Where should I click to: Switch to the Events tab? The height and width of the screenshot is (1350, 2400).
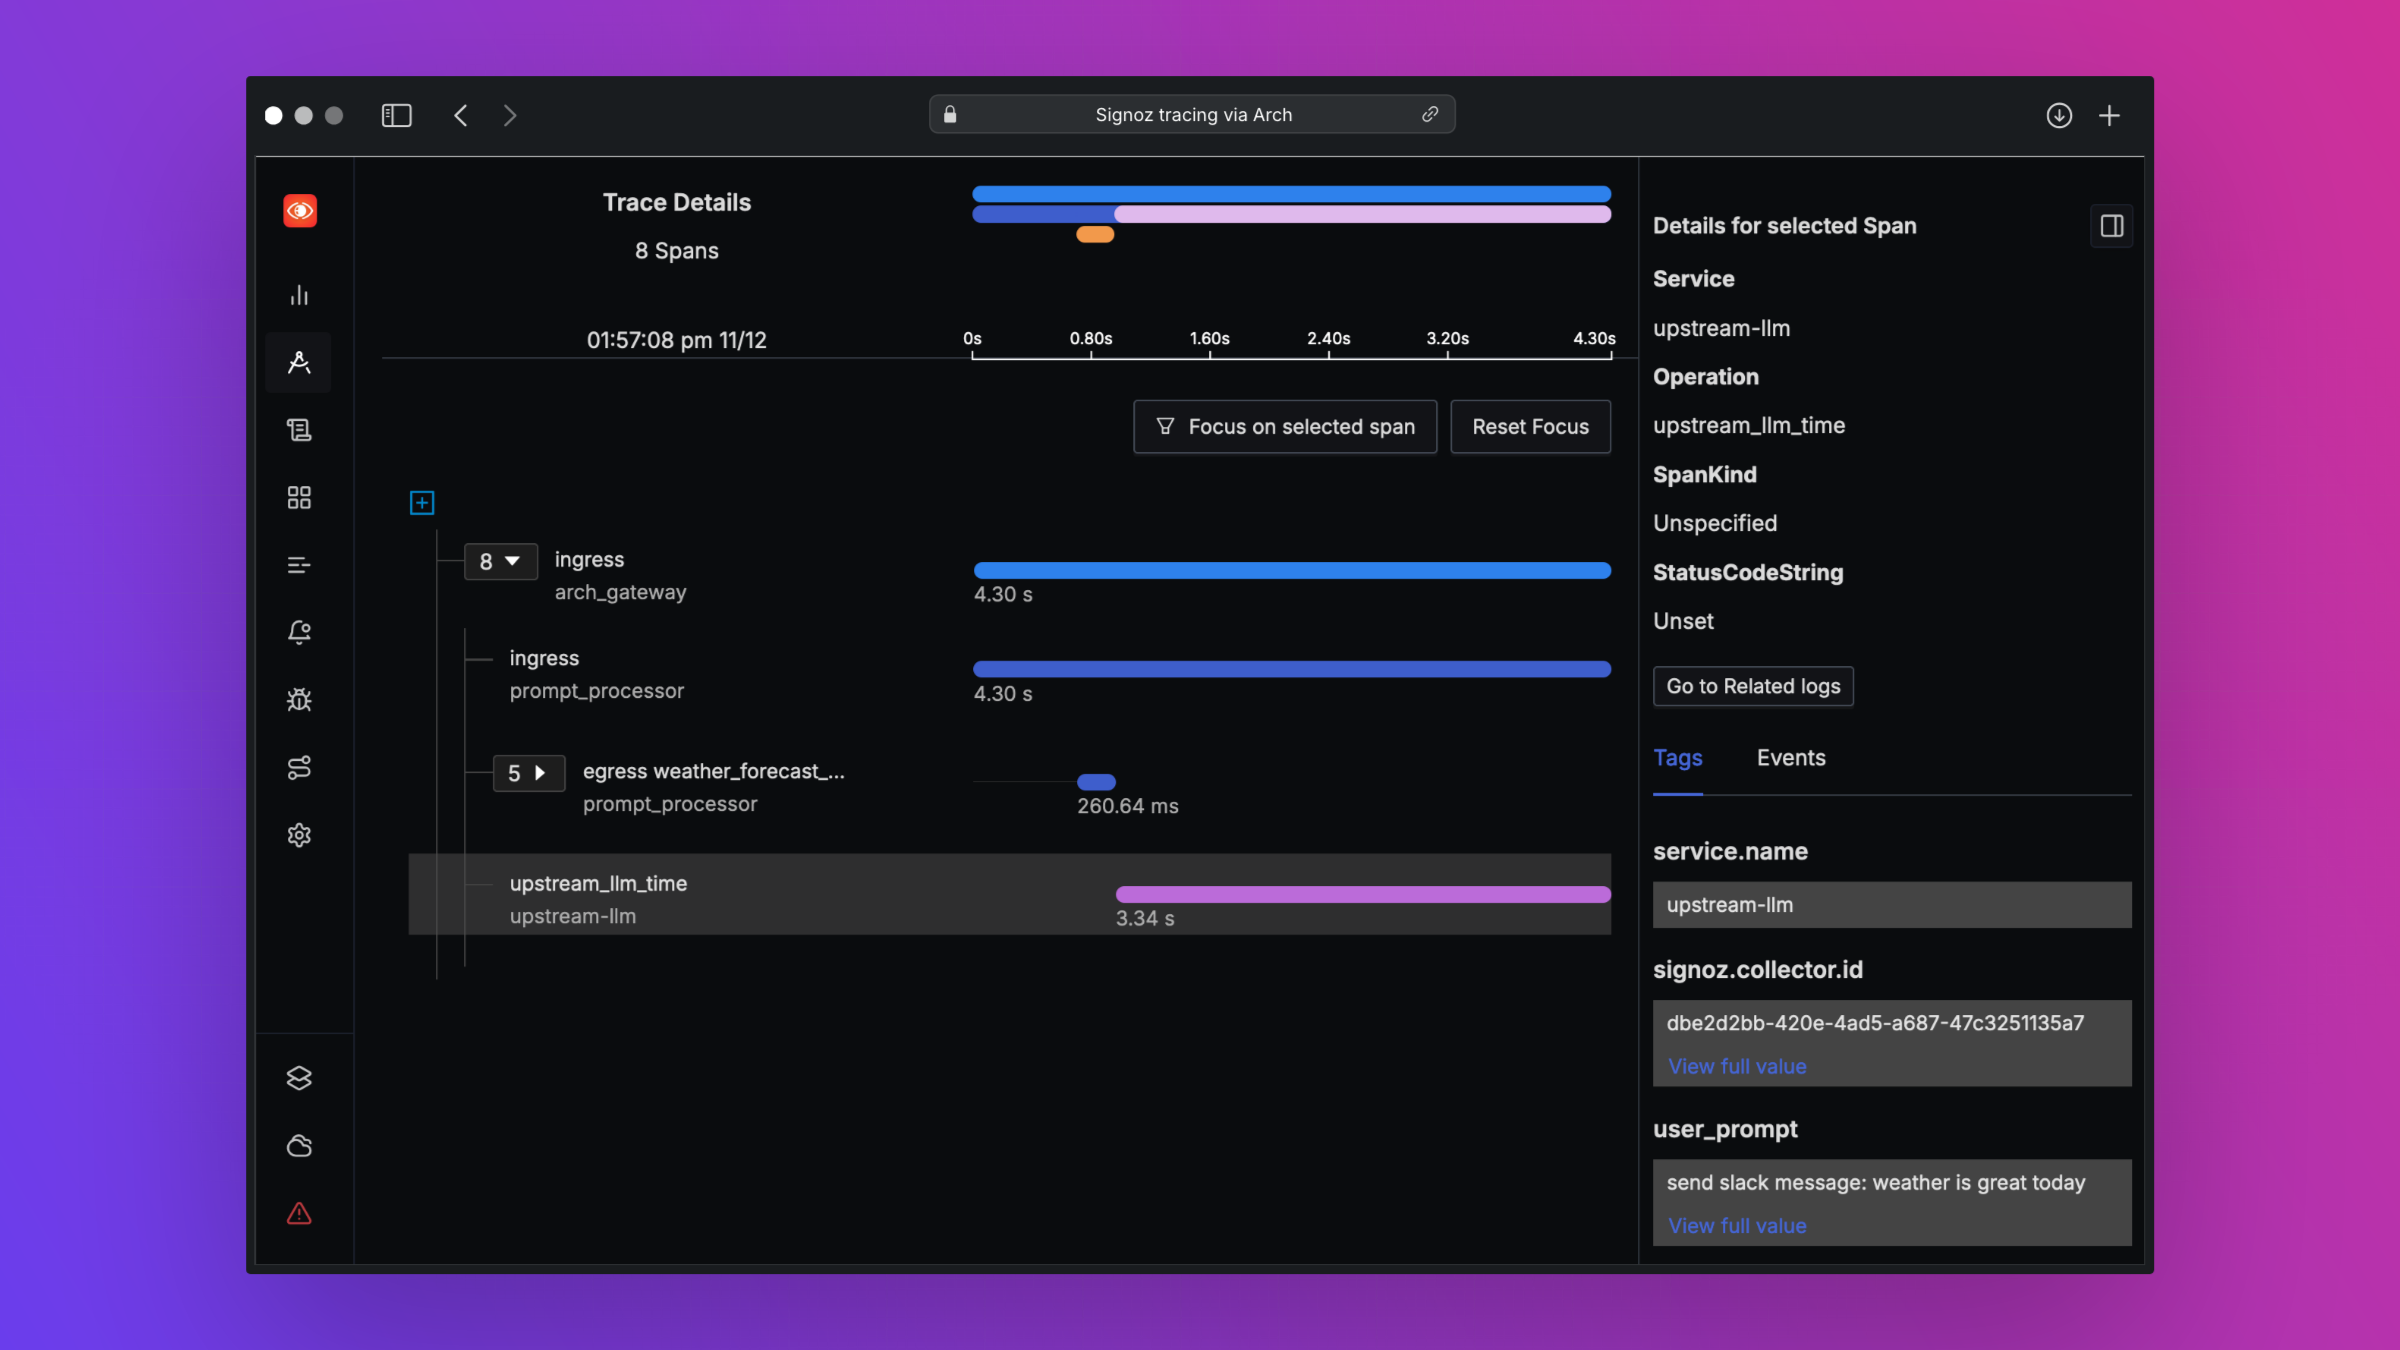[x=1790, y=758]
